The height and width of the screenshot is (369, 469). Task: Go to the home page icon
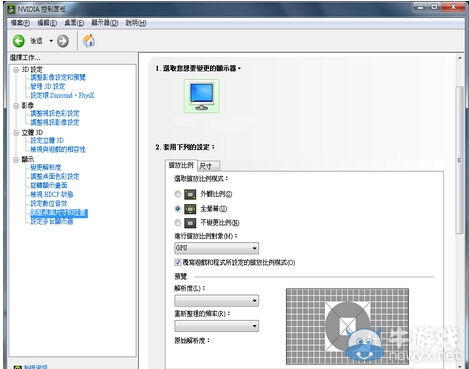click(89, 41)
